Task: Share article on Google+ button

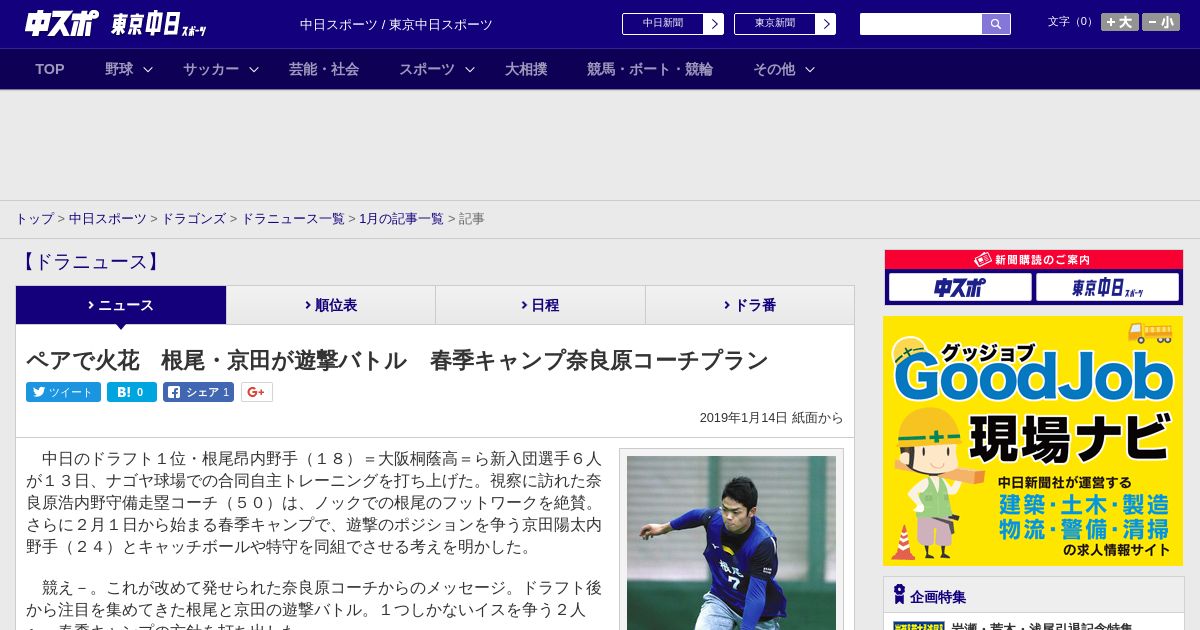Action: pyautogui.click(x=256, y=392)
